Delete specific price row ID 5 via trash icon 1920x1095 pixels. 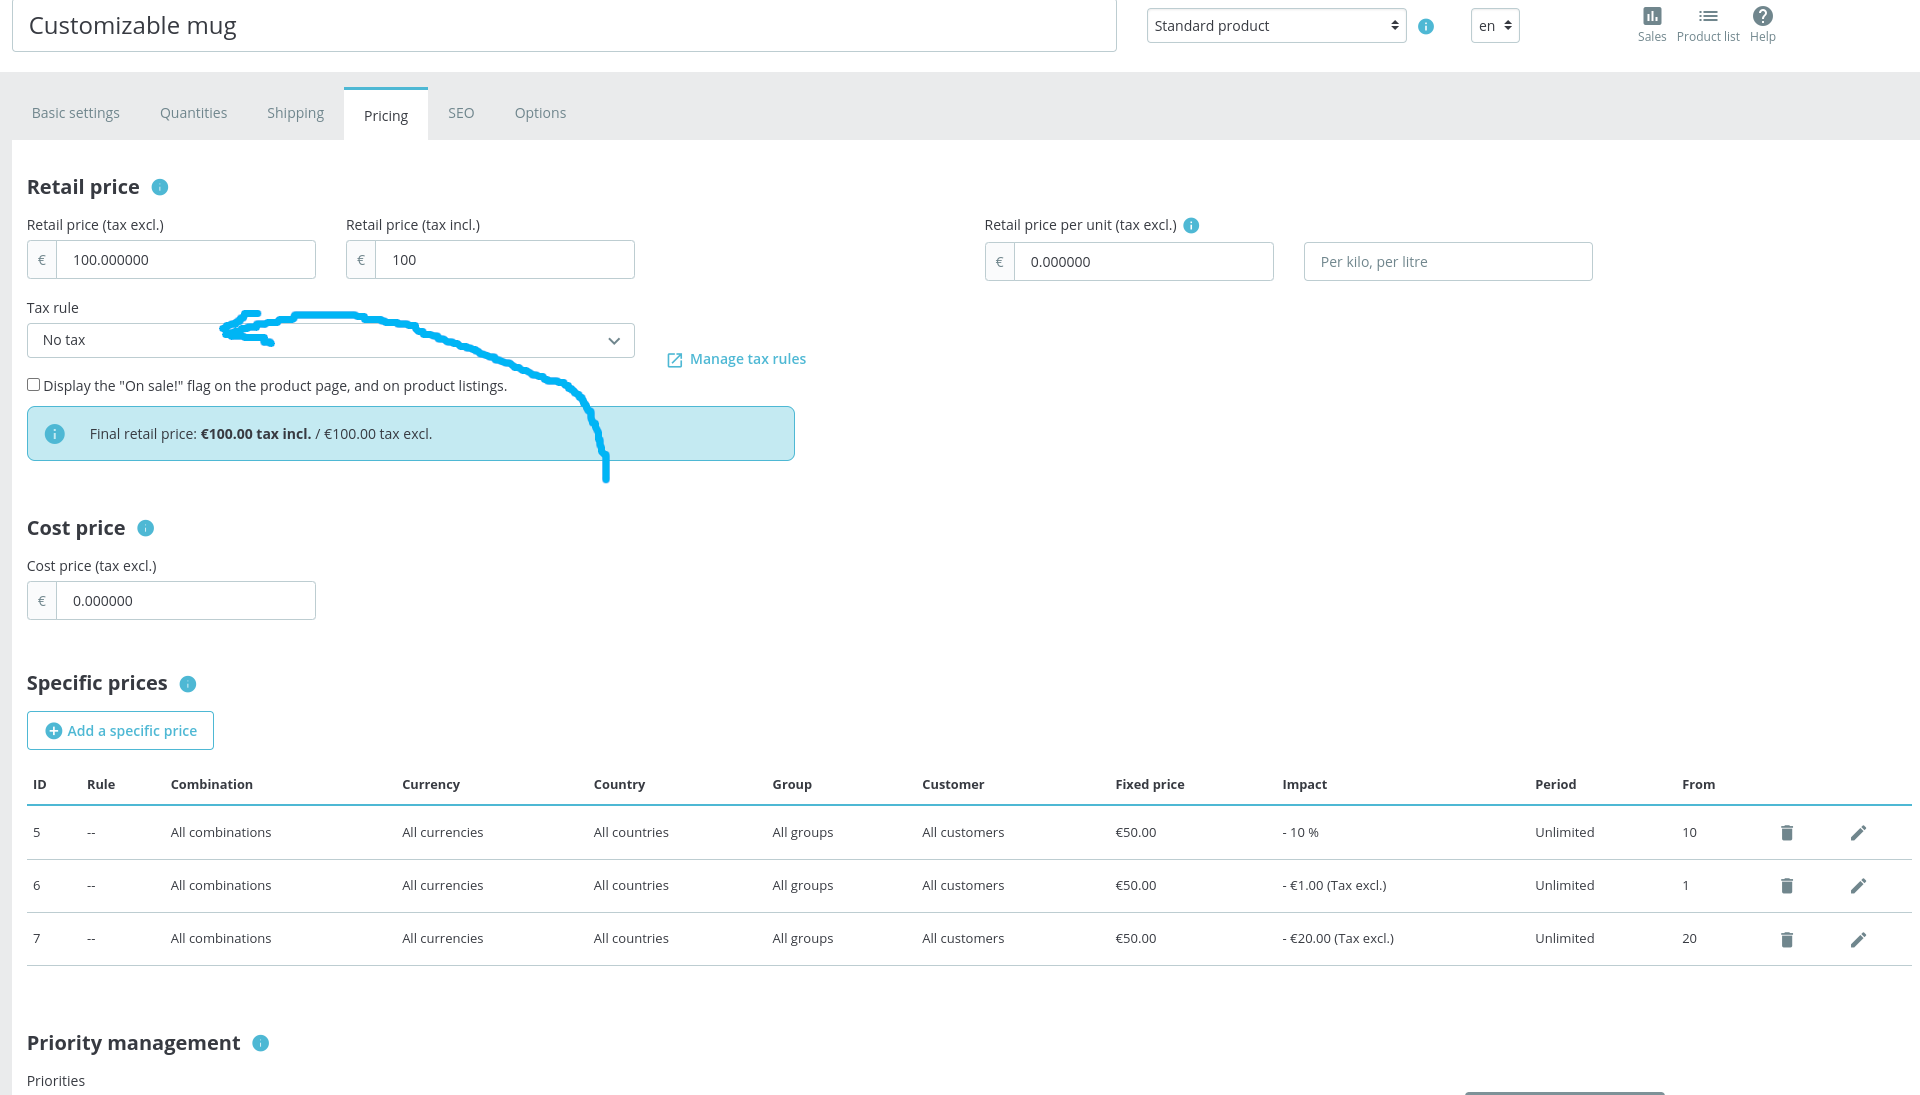click(1787, 832)
